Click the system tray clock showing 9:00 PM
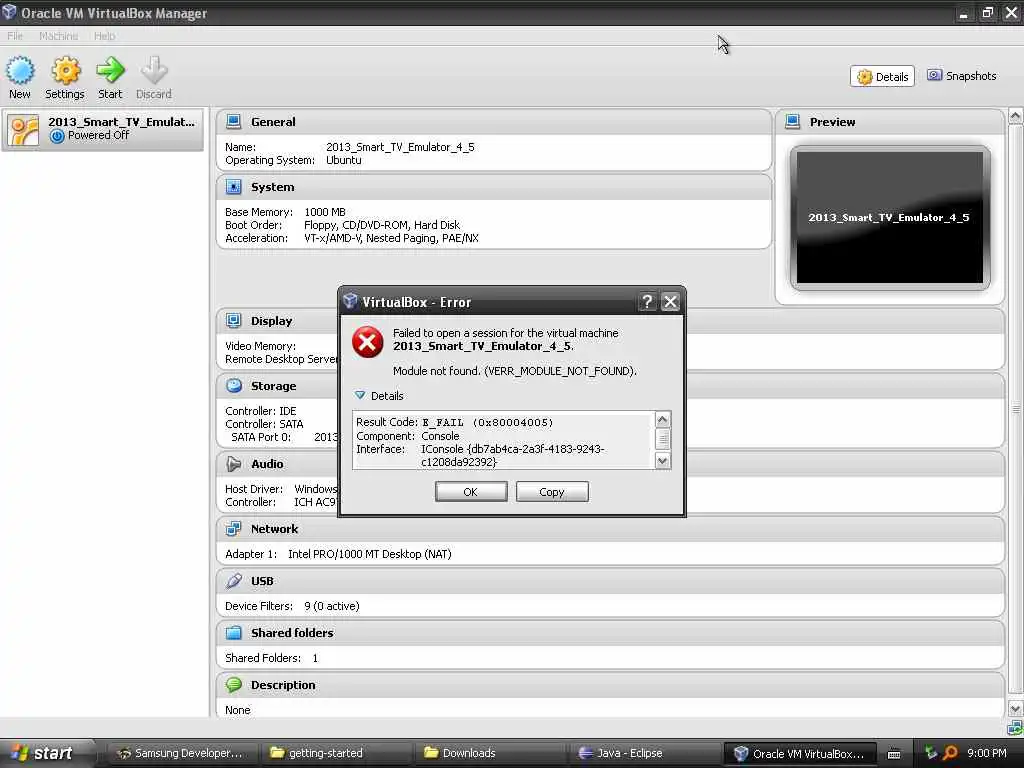The width and height of the screenshot is (1024, 768). [987, 753]
